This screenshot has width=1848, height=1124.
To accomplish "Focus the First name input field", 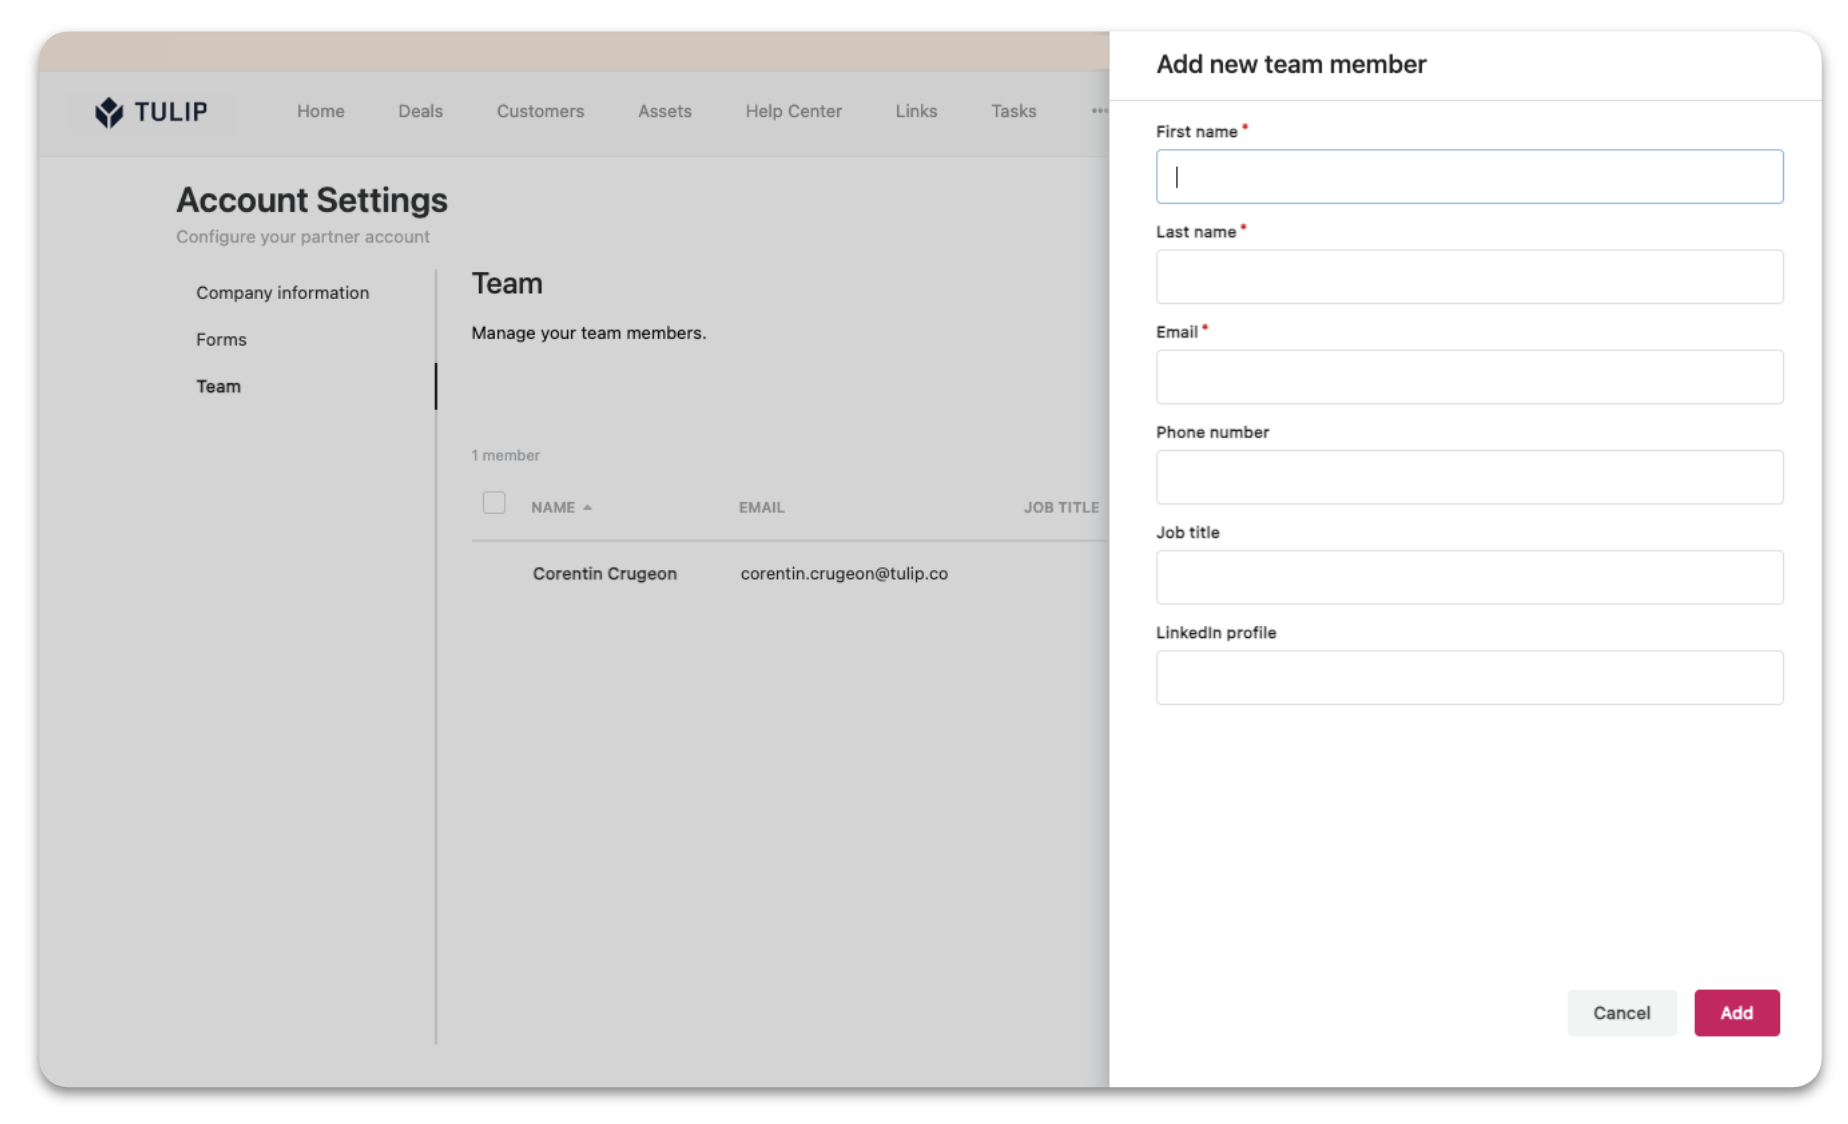I will [x=1469, y=177].
